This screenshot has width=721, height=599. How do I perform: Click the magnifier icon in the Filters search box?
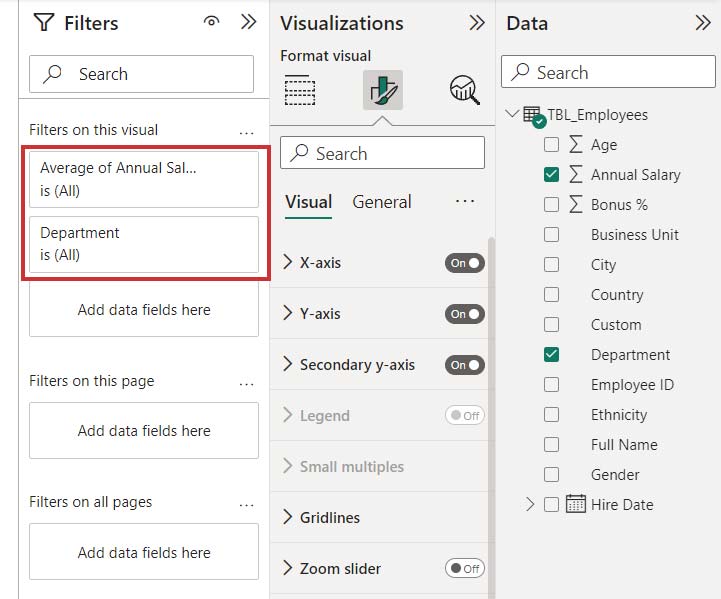[52, 74]
